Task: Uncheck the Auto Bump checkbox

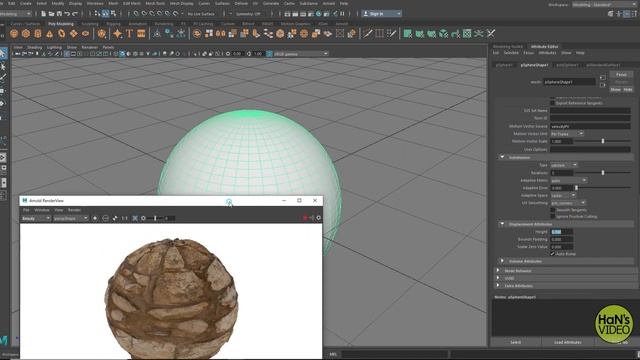Action: [553, 254]
